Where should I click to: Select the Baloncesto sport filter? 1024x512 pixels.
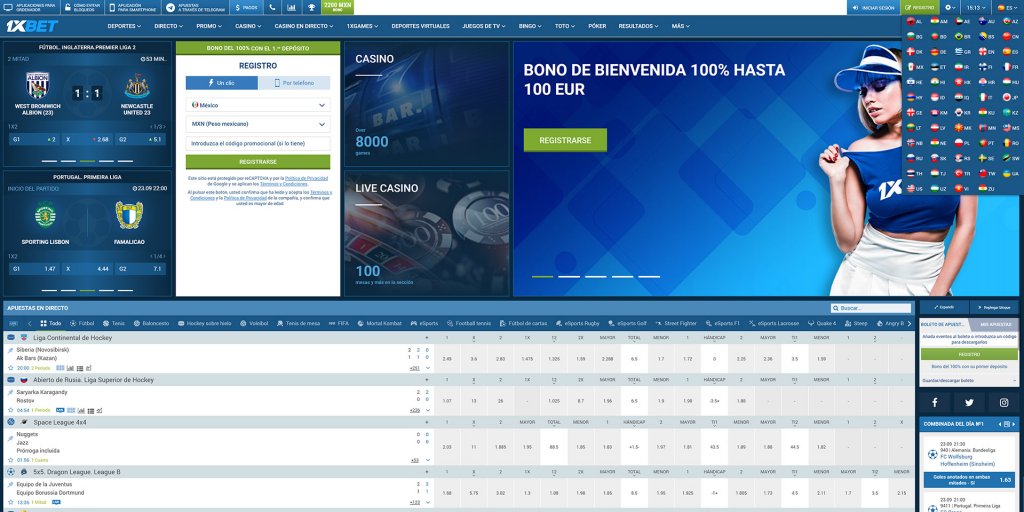(x=151, y=323)
